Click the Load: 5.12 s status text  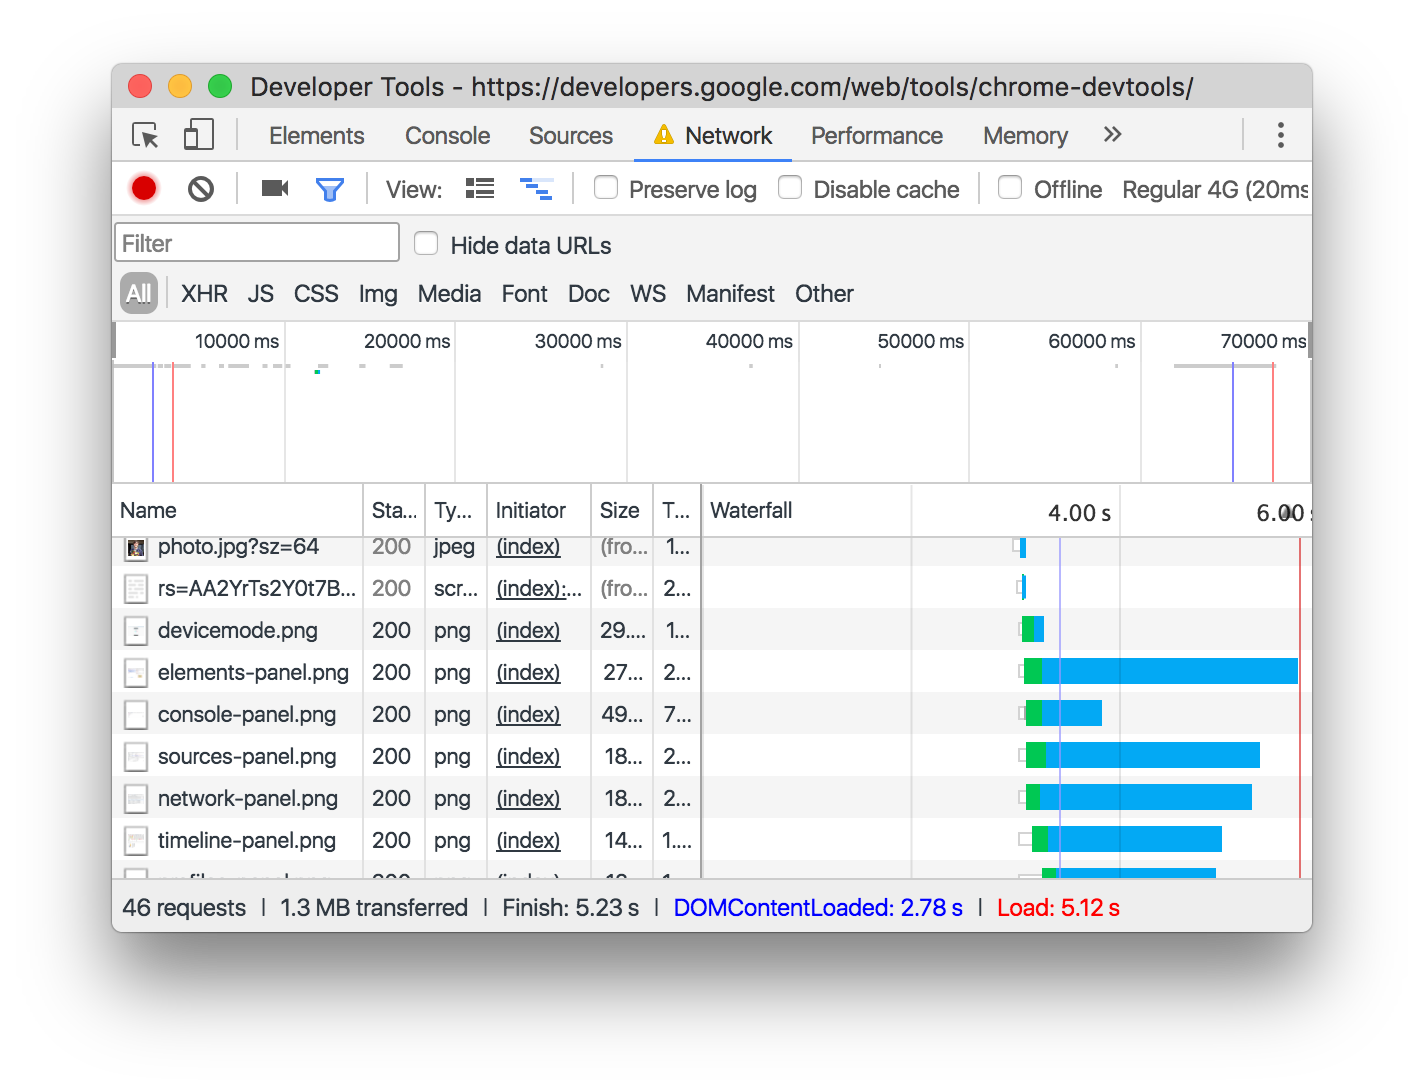coord(1058,908)
